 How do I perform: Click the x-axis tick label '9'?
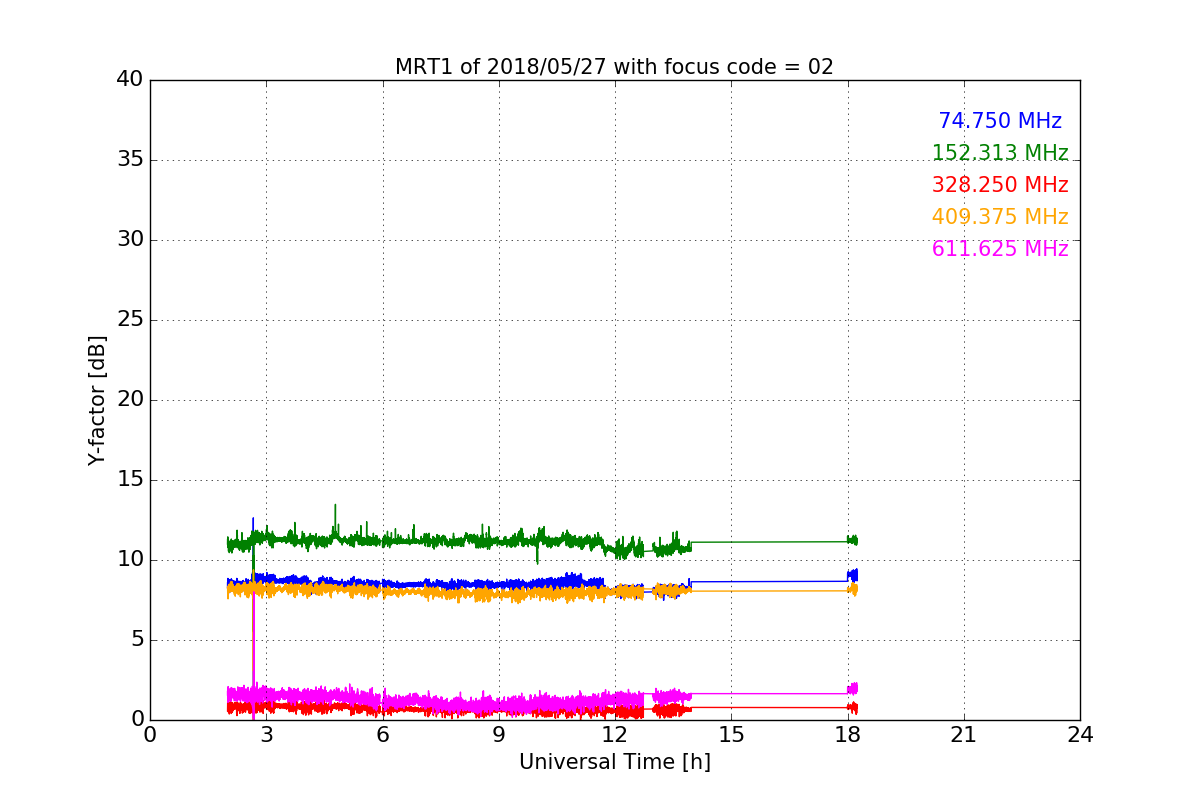point(499,735)
